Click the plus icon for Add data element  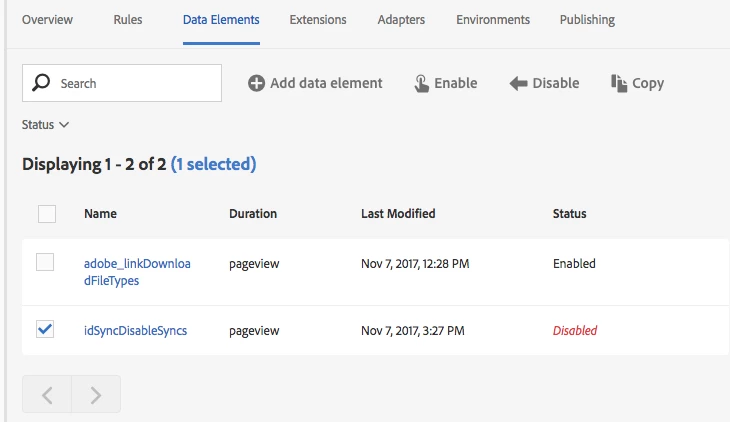(257, 83)
